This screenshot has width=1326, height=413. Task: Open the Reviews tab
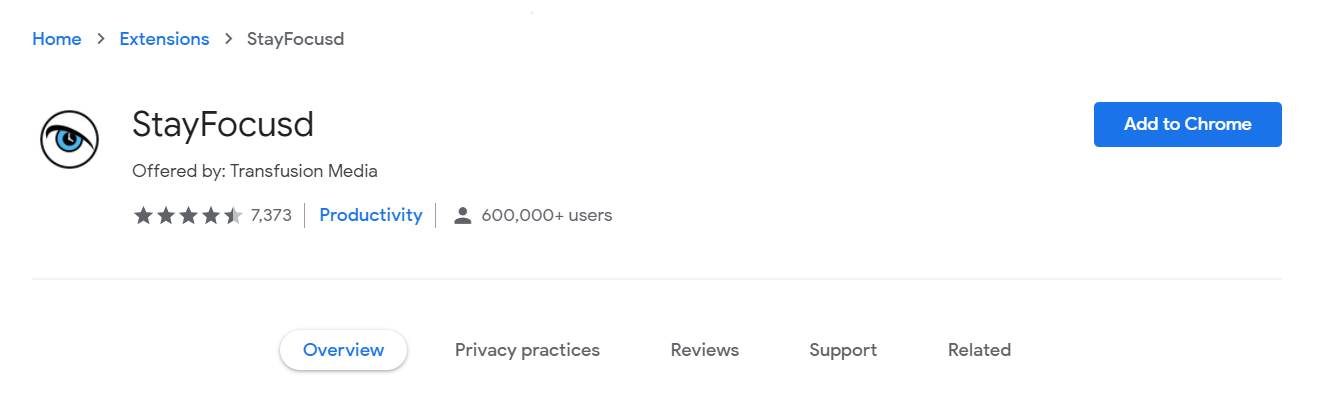705,350
